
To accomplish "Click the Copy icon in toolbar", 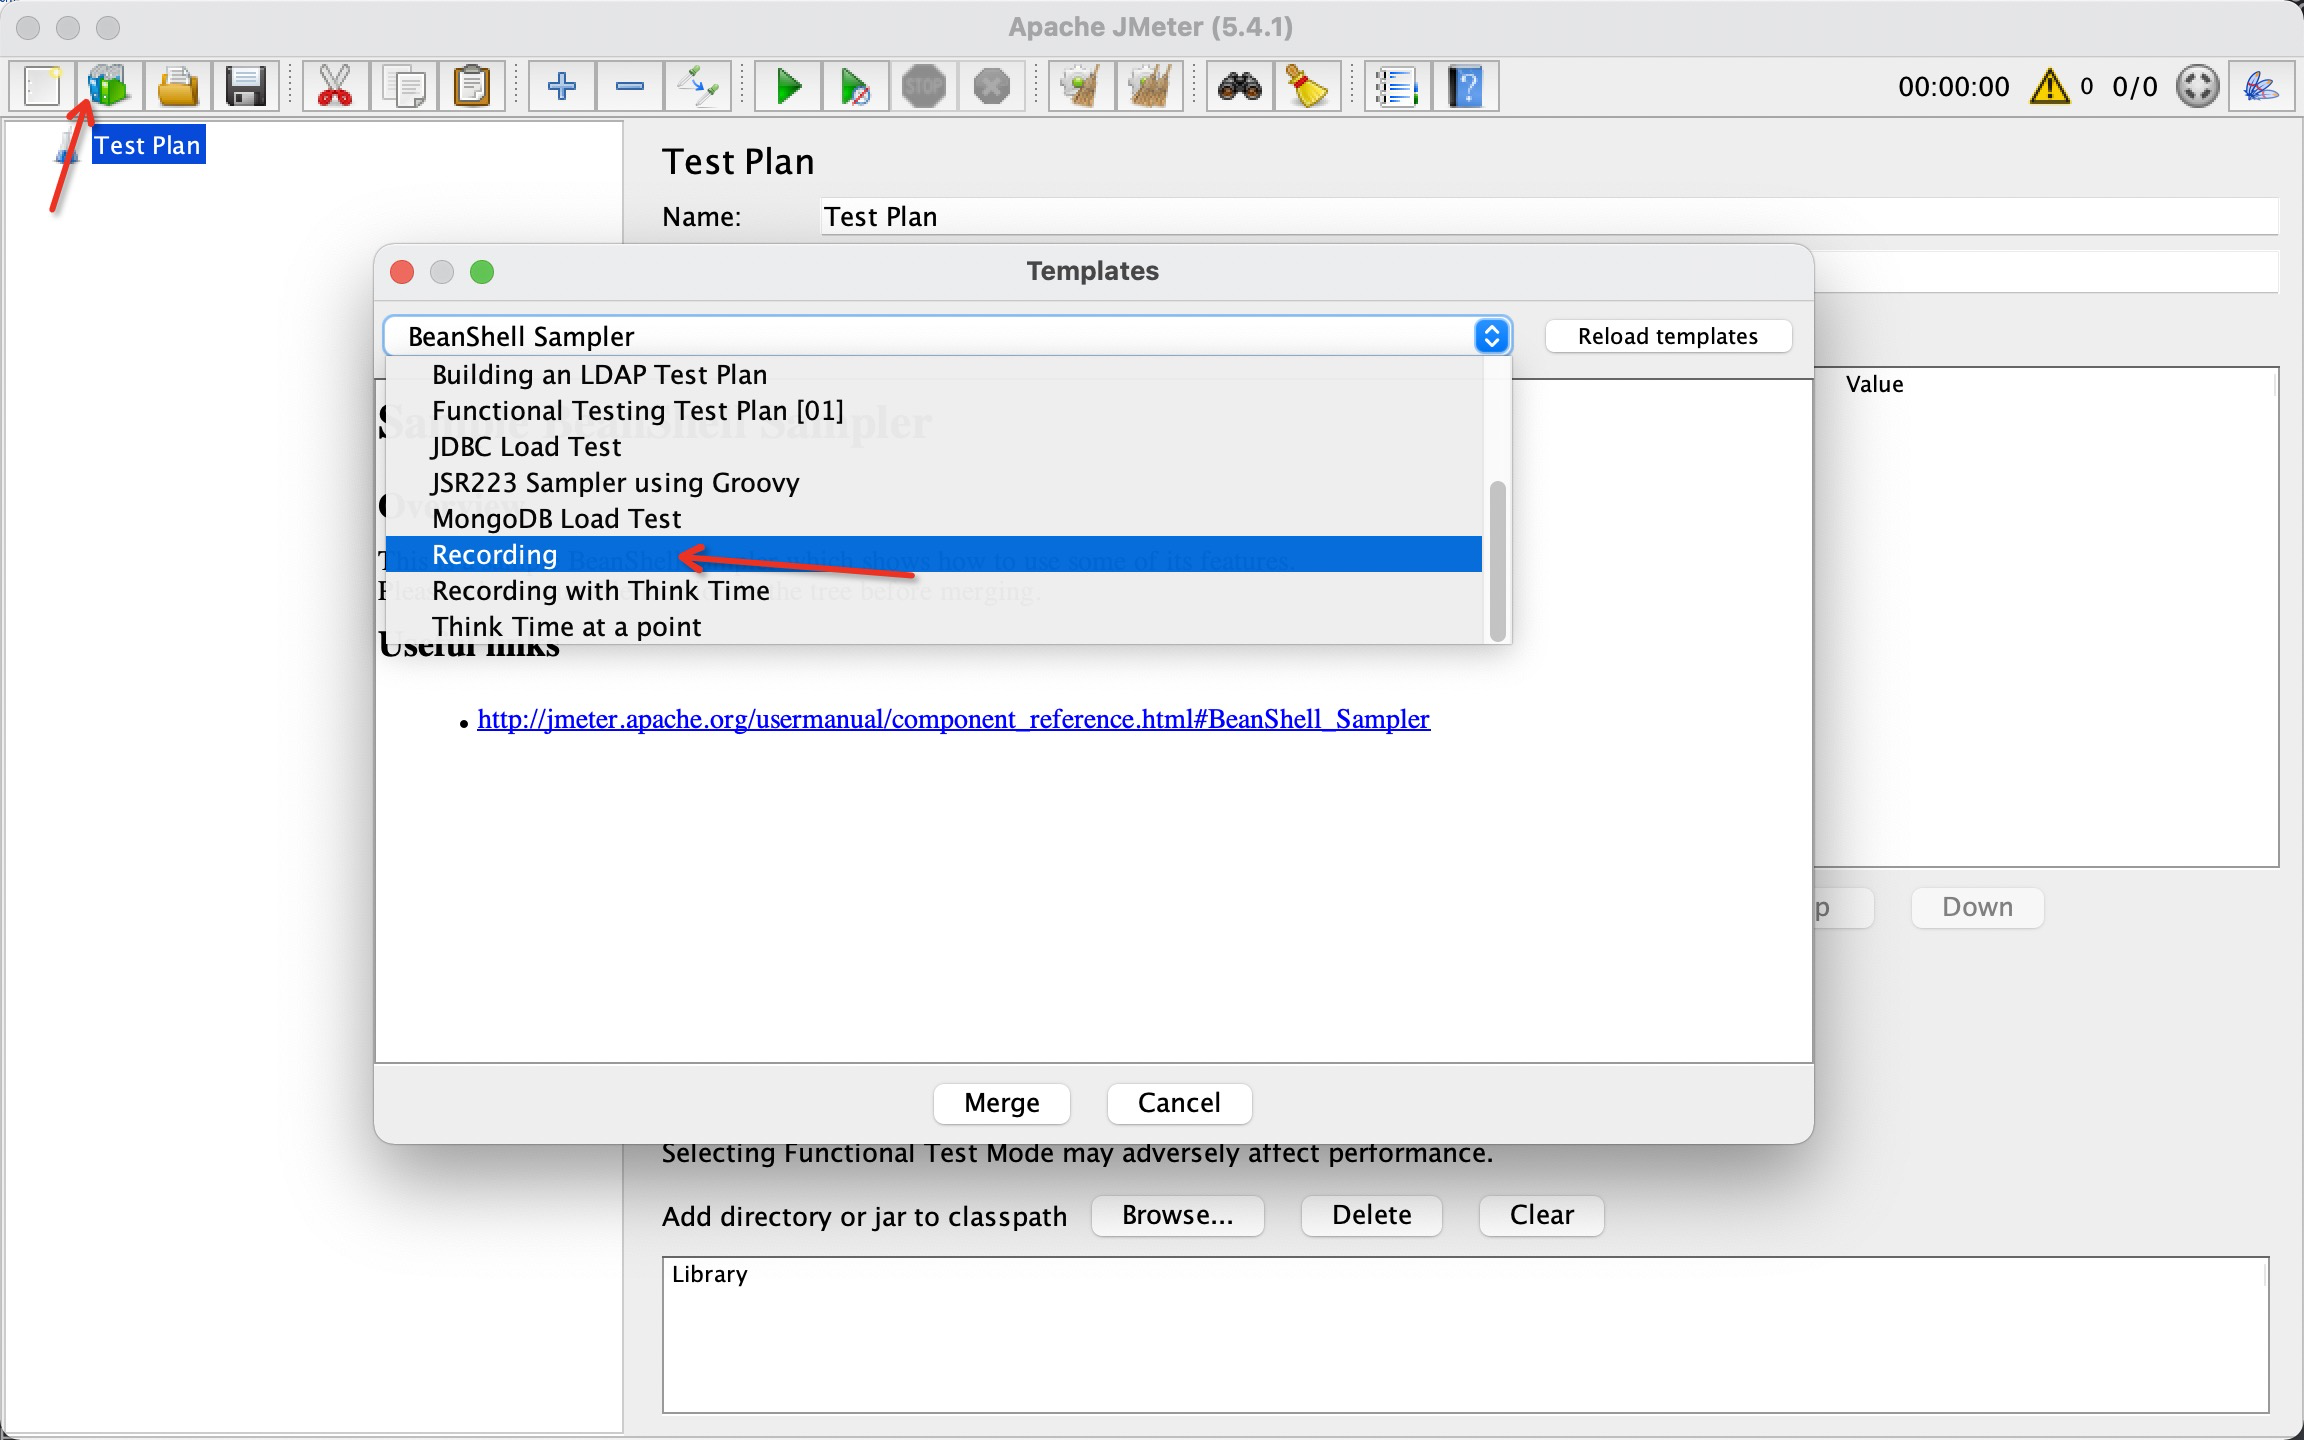I will tap(403, 86).
